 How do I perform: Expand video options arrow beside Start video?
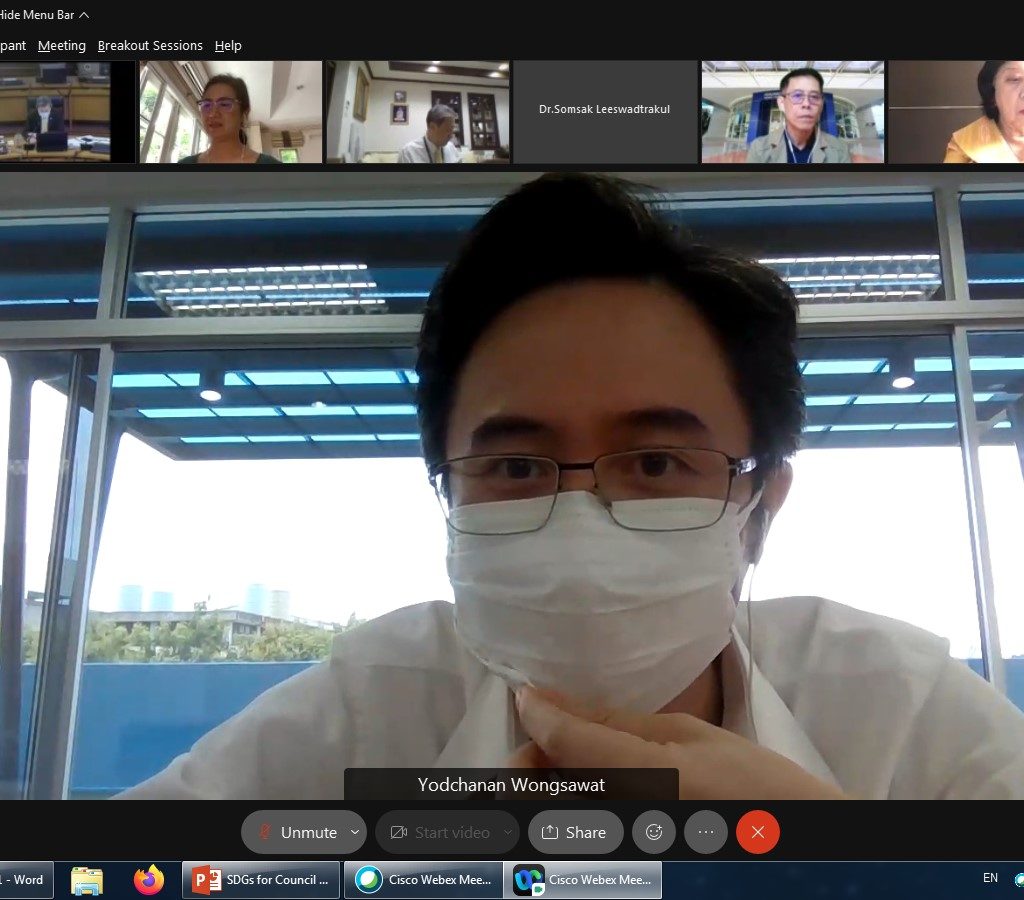coord(508,832)
